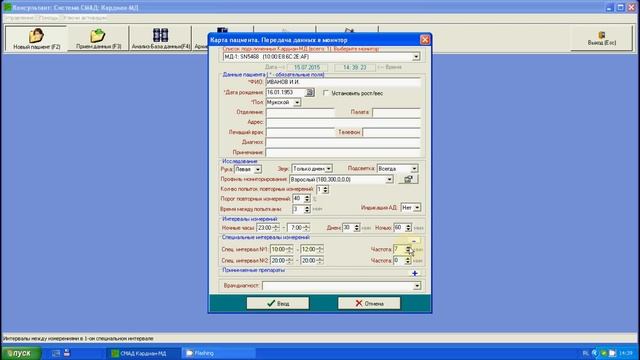Click the Отделение input field
Viewport: 640px width, 360px height.
pyautogui.click(x=300, y=112)
